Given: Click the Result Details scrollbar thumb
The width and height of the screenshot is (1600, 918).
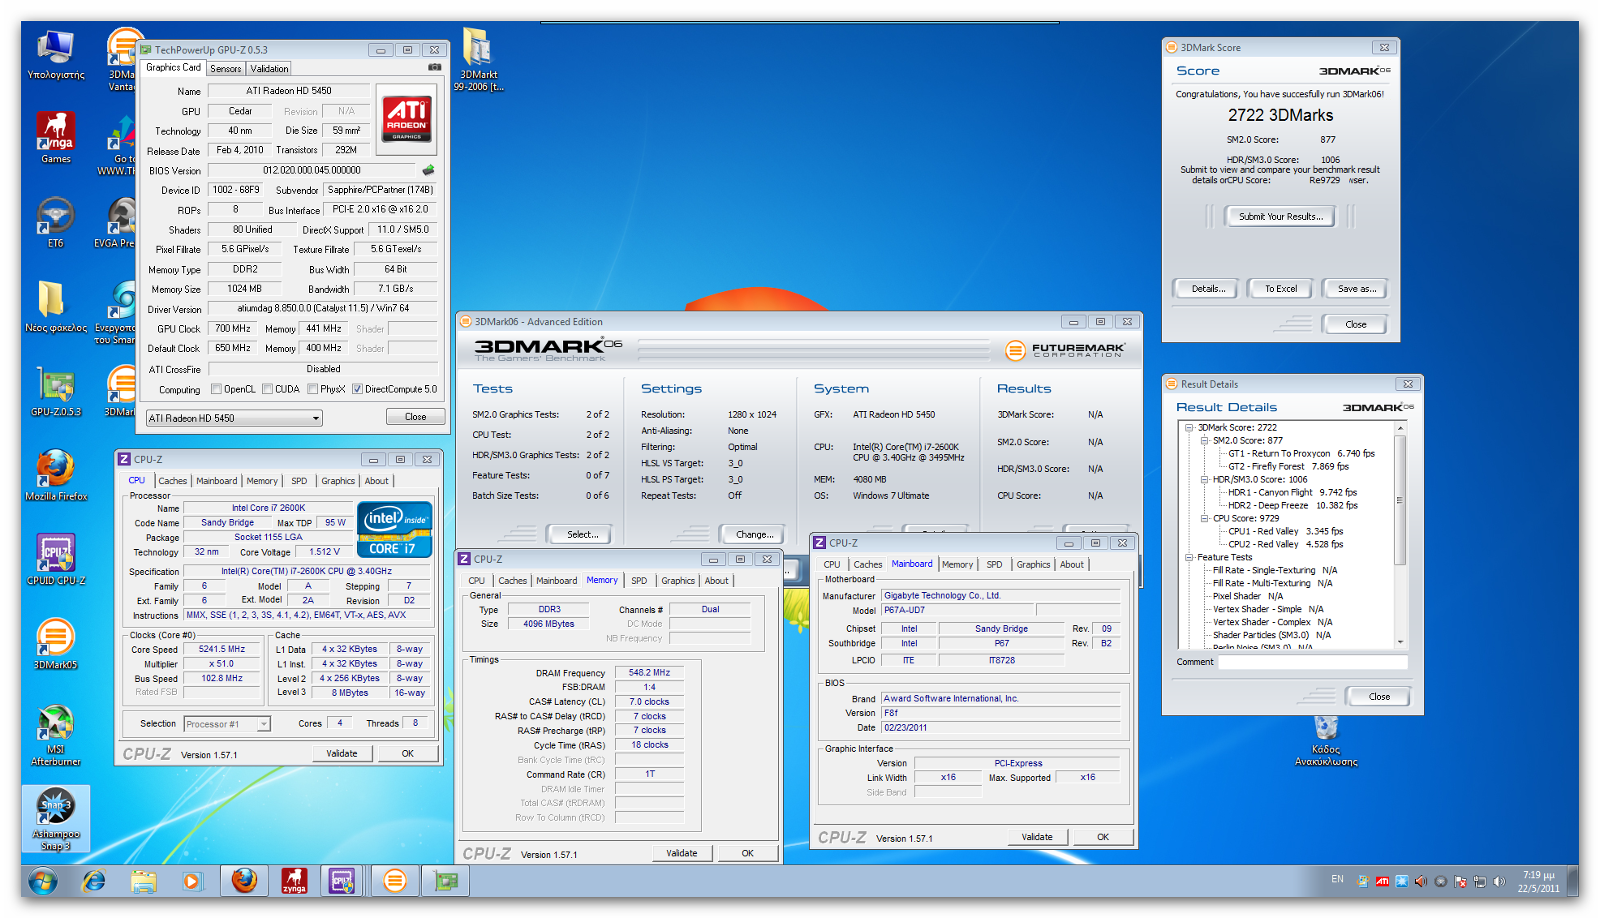Looking at the screenshot, I should point(1400,499).
